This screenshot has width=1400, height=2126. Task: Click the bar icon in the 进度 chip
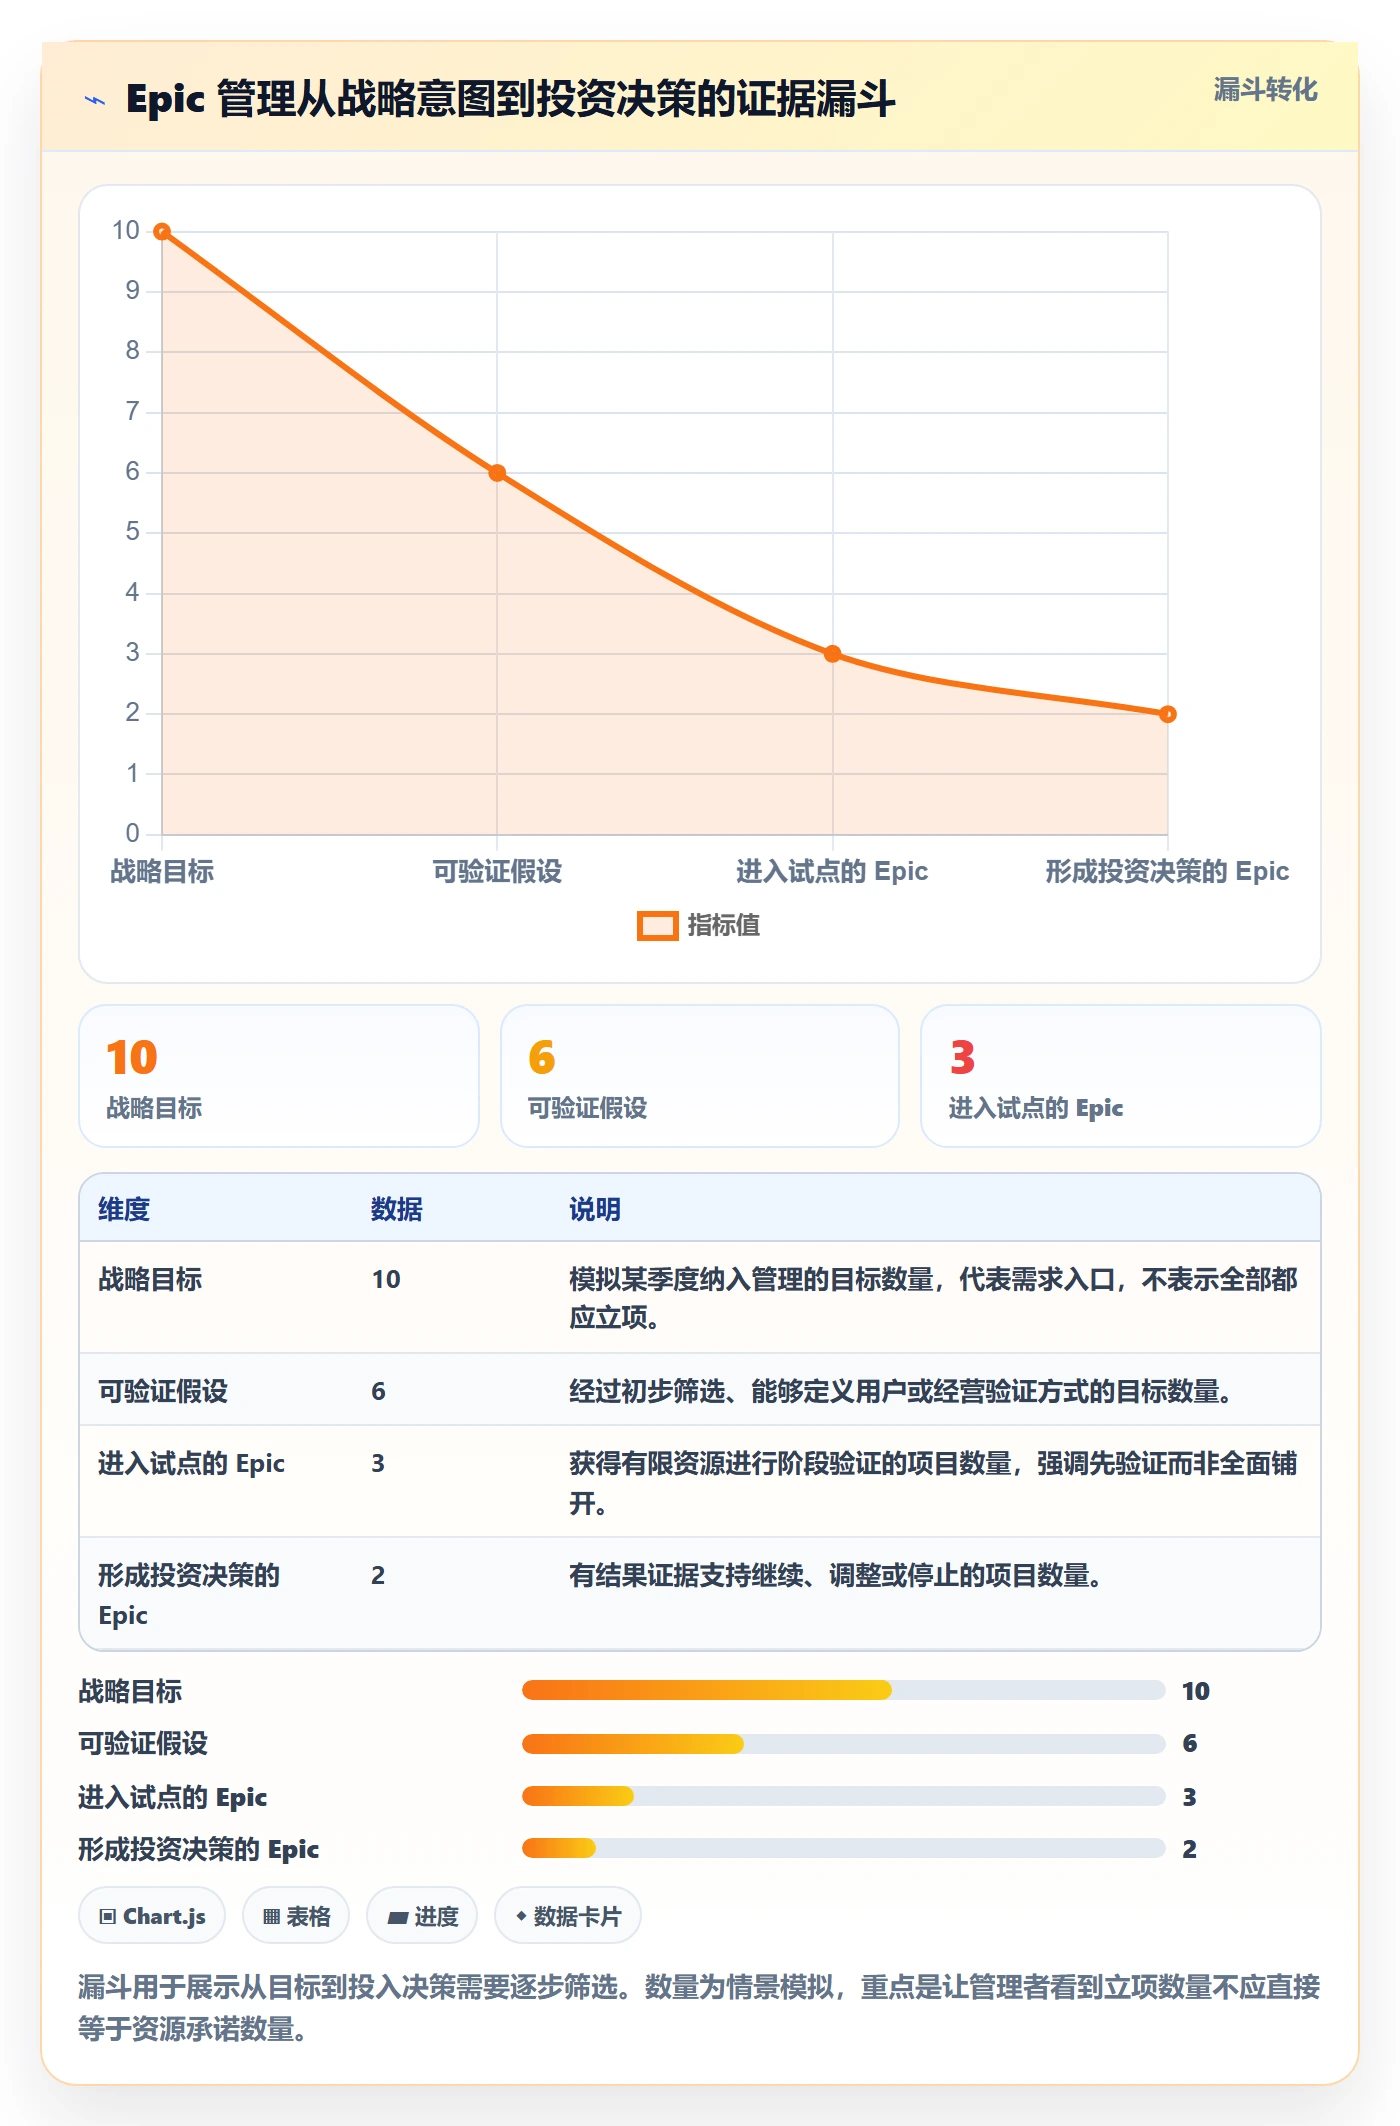click(x=398, y=1917)
